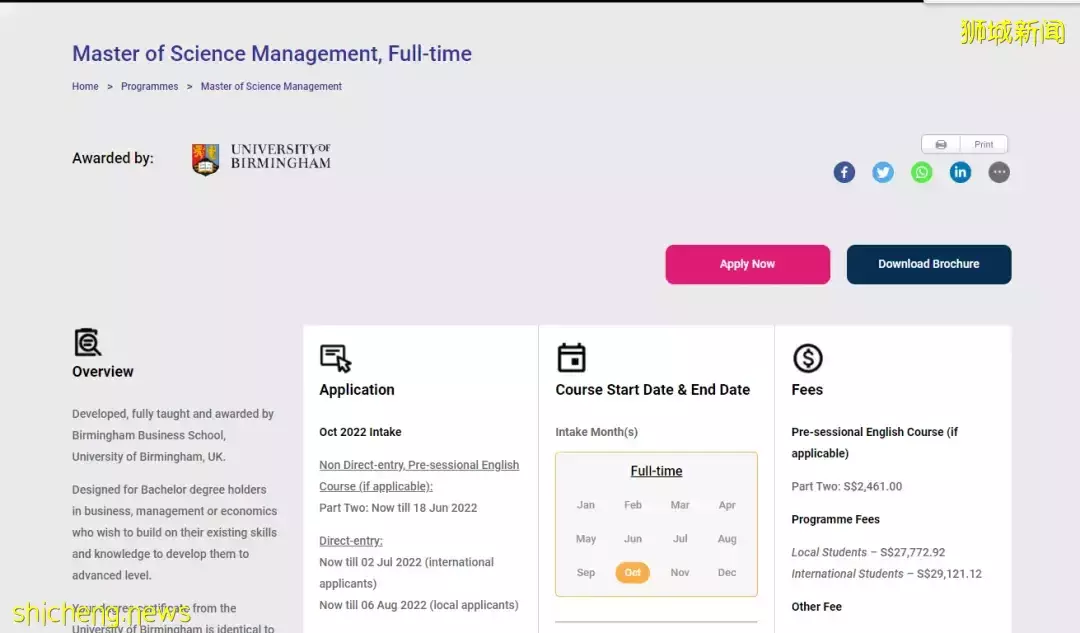Screen dimensions: 1080x633
Task: Select Master of Science Management breadcrumb
Action: click(x=271, y=87)
